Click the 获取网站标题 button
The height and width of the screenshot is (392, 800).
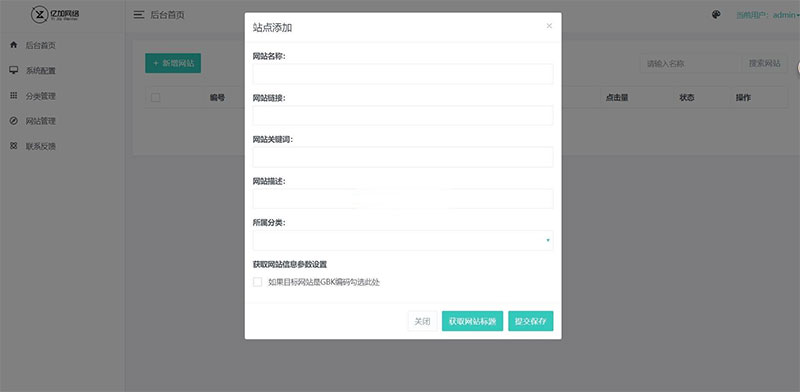tap(472, 321)
